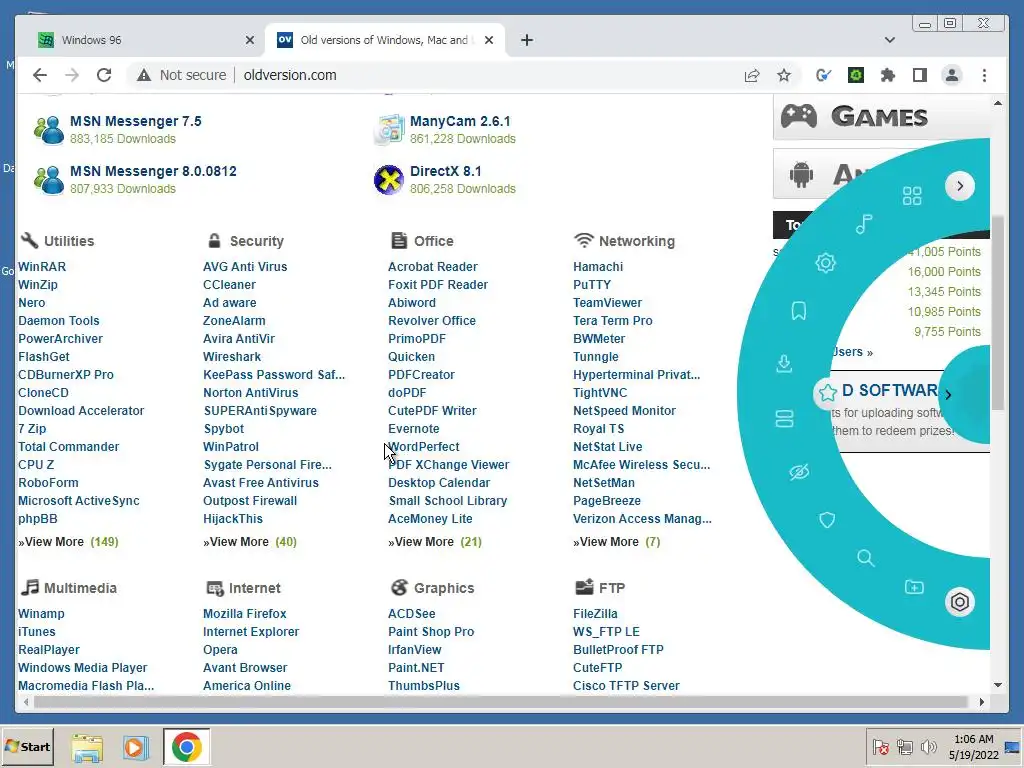Click the DirectX 8.1 yellow X icon
Image resolution: width=1024 pixels, height=768 pixels.
pos(389,180)
